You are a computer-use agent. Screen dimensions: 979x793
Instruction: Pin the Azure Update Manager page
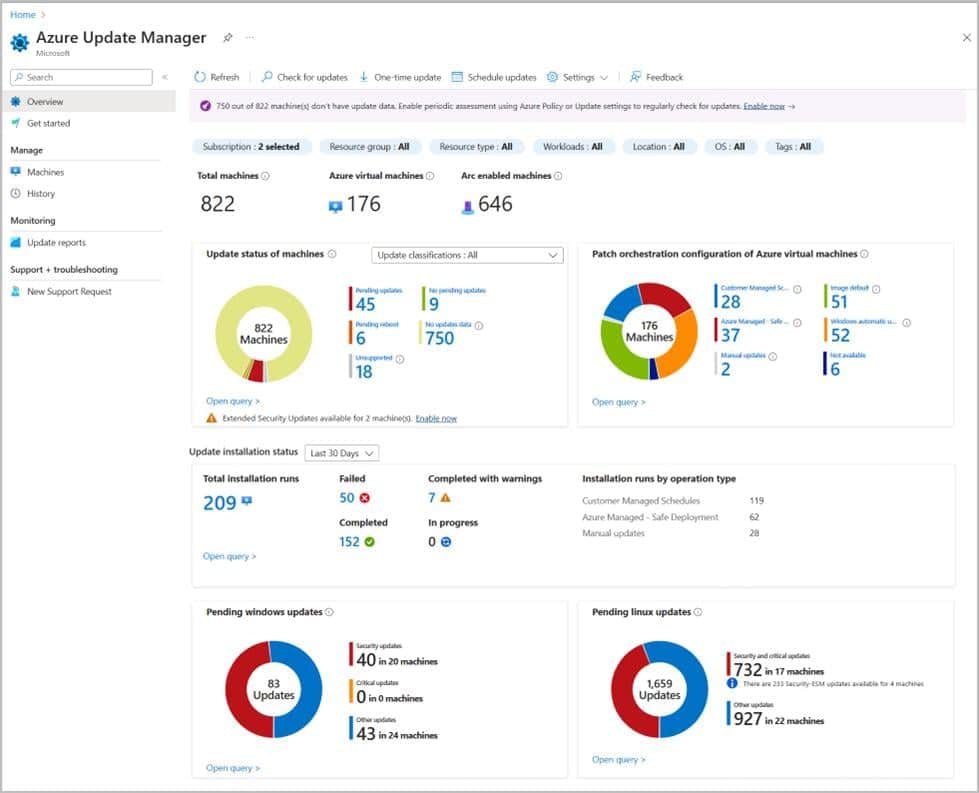225,37
